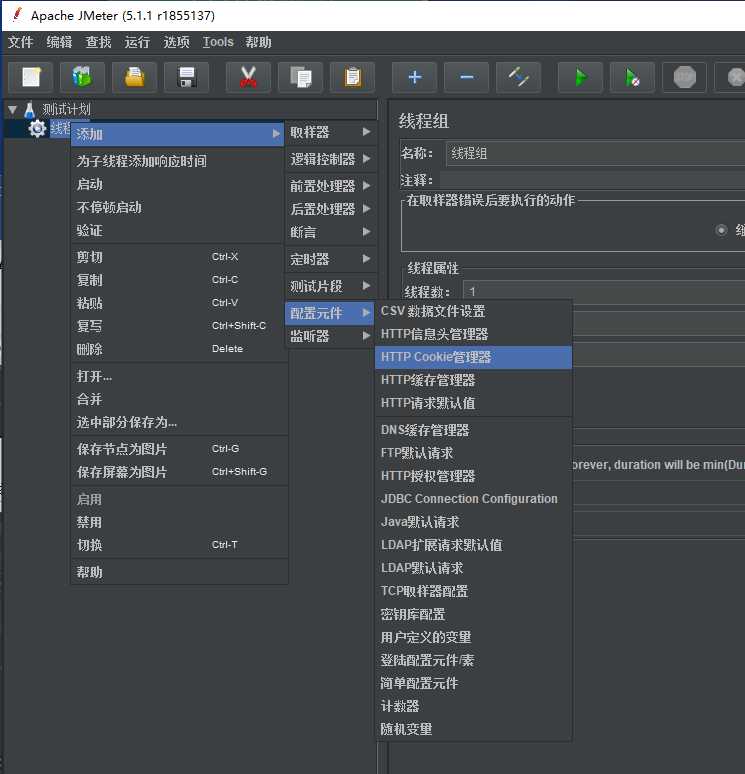Image resolution: width=745 pixels, height=774 pixels.
Task: Open the 帮助 menu in menu bar
Action: tap(258, 42)
